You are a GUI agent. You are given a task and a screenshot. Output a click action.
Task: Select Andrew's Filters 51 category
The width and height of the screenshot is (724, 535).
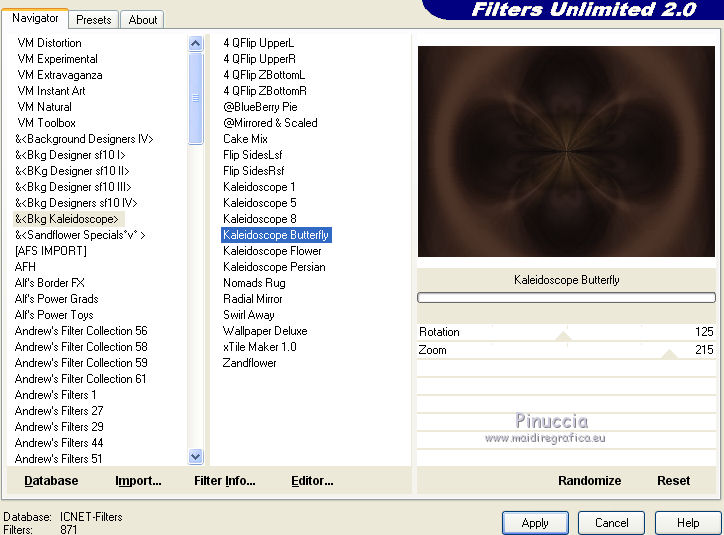point(58,459)
